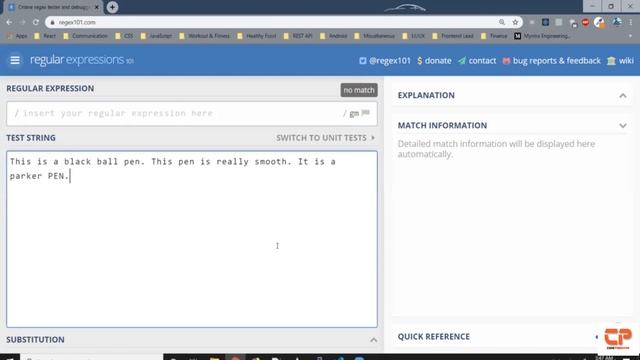Expand the Substitution panel

pos(373,340)
